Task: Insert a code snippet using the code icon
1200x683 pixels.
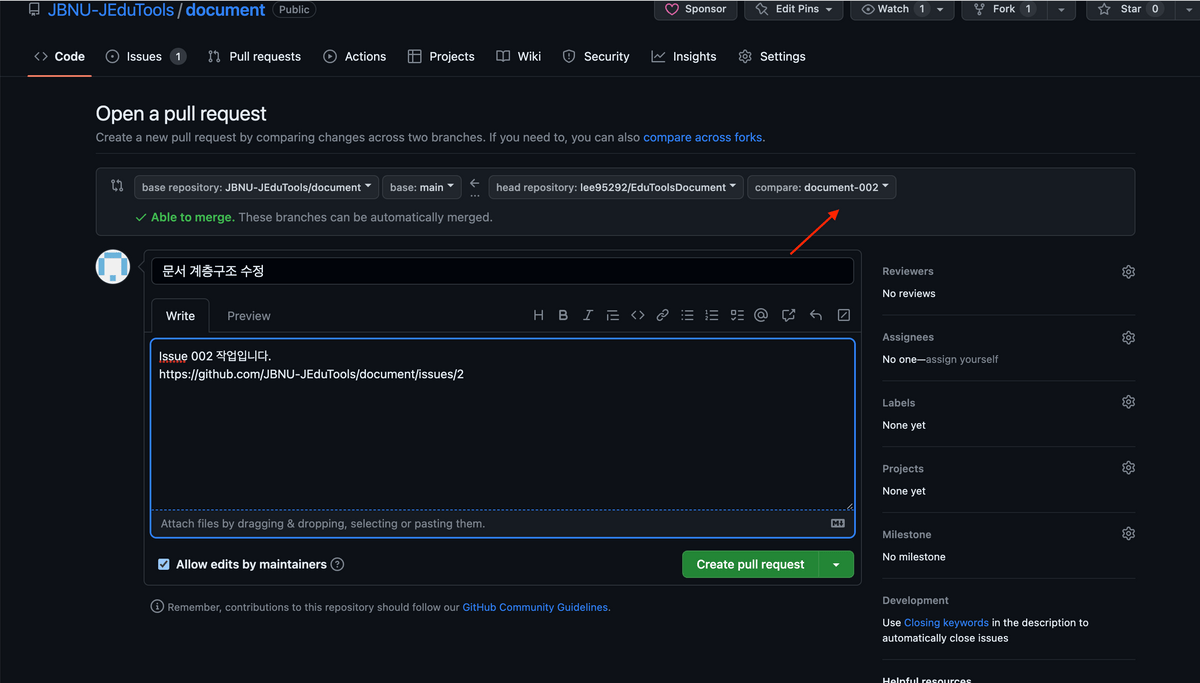Action: 638,315
